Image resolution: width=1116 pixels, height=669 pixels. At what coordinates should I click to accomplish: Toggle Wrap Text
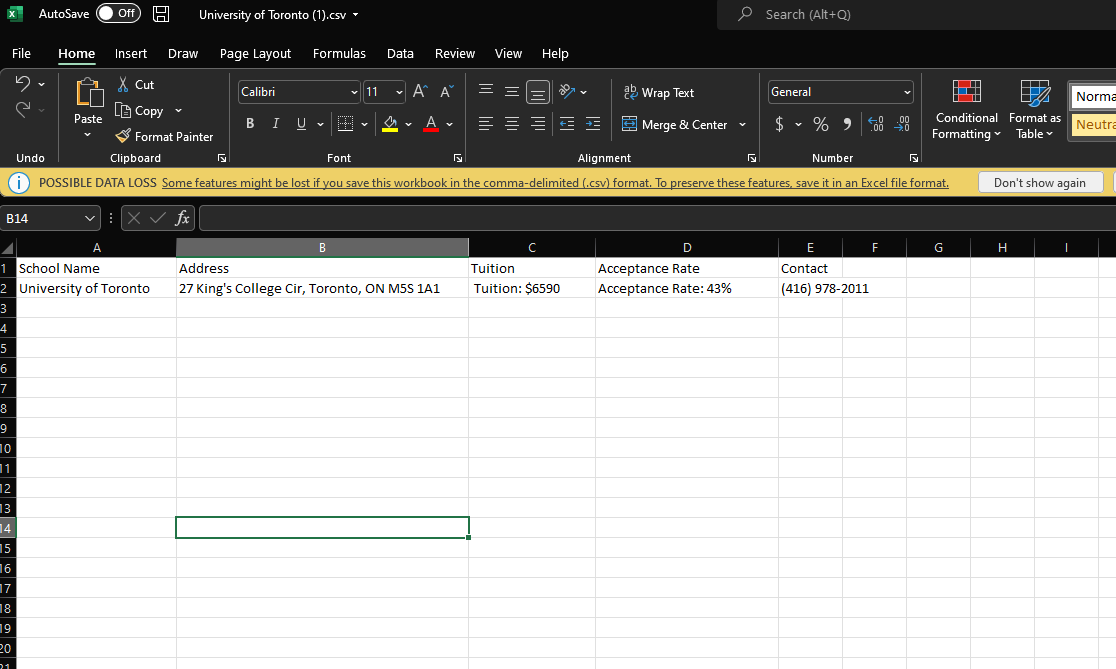tap(659, 93)
